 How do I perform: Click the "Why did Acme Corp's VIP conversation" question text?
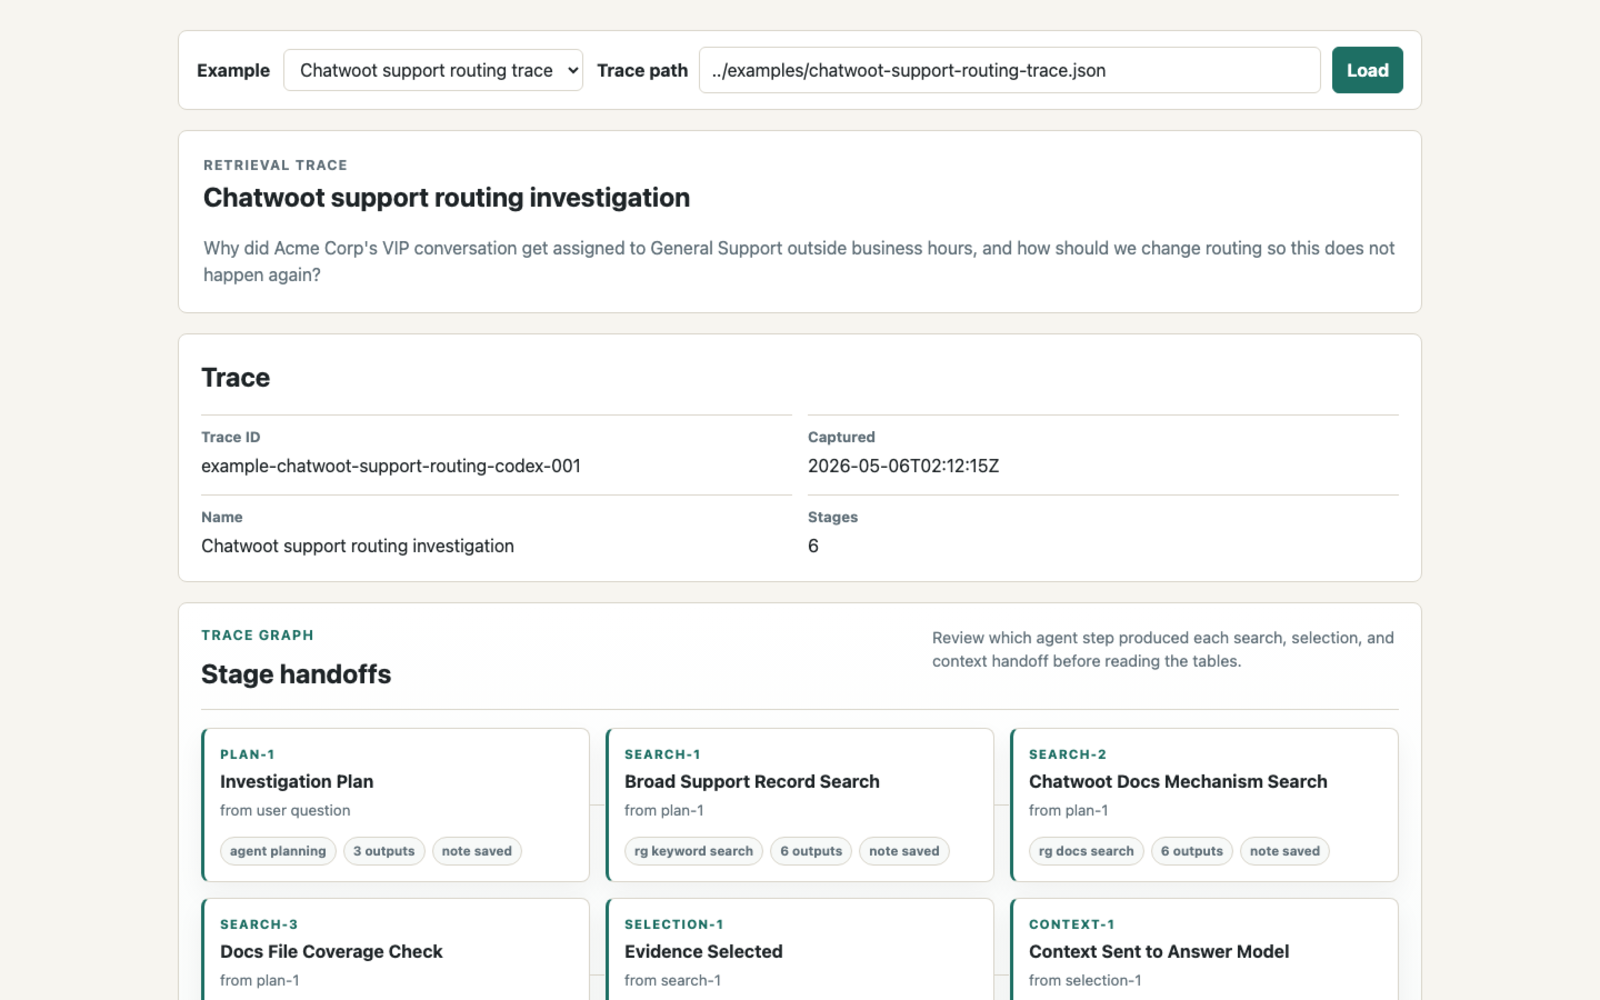[799, 261]
